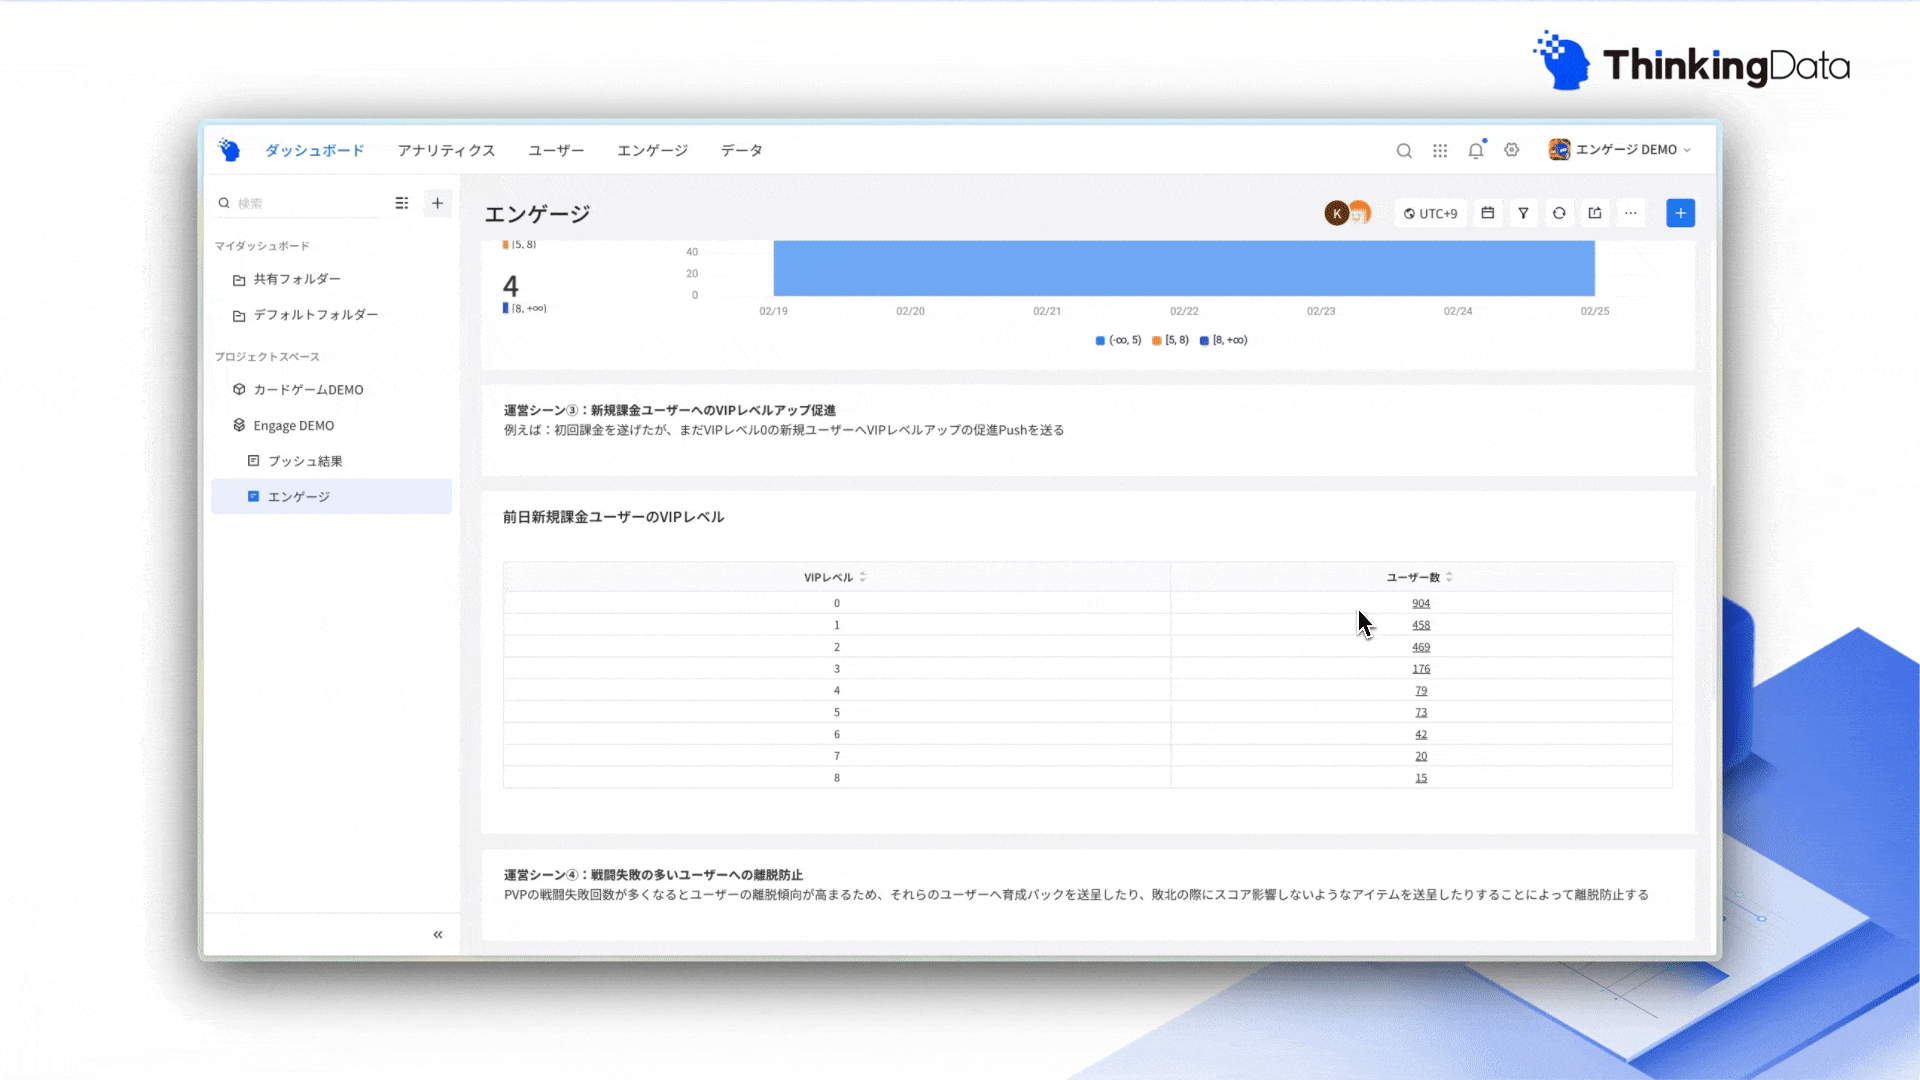Click the K user avatar

(1337, 213)
